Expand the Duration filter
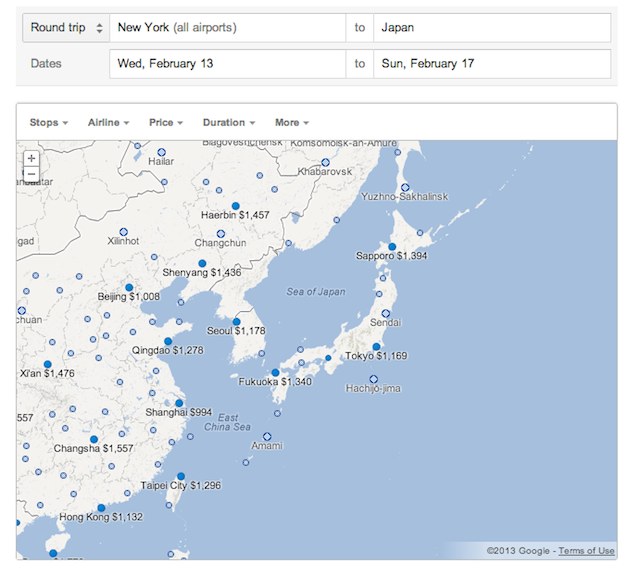 pyautogui.click(x=229, y=122)
